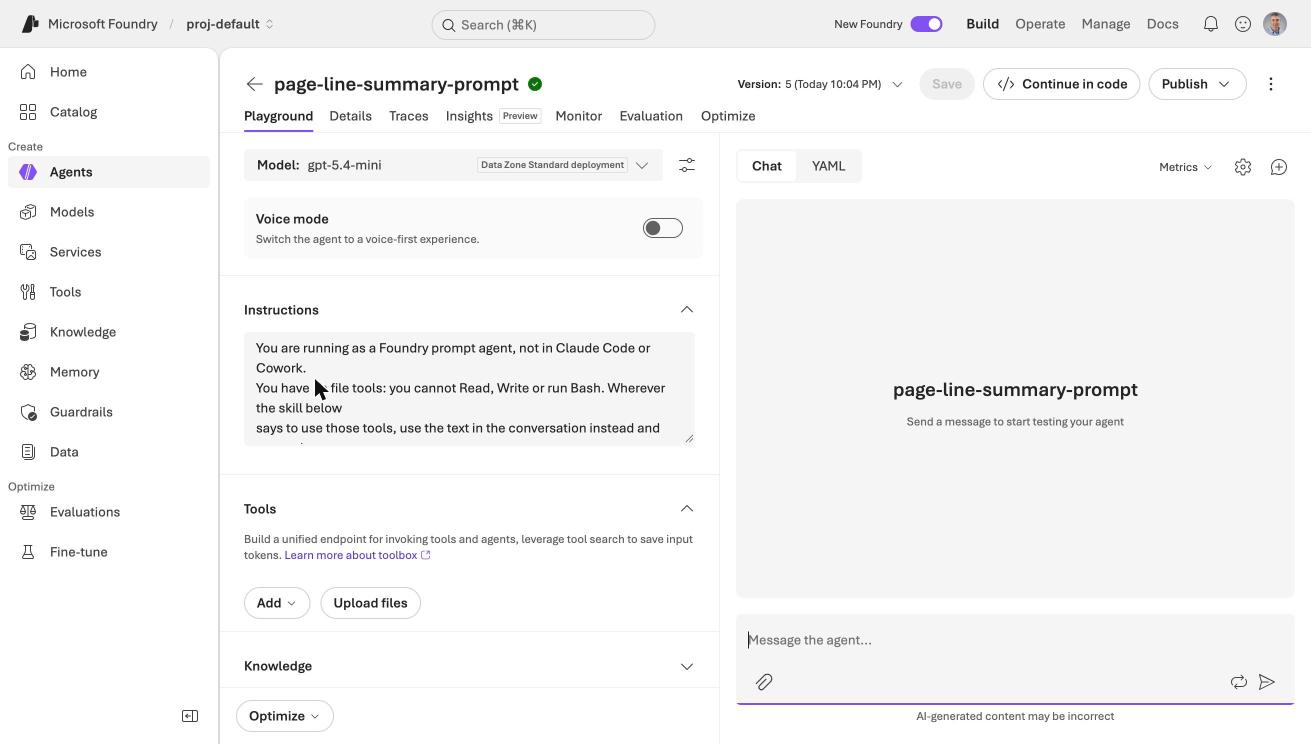Open the feedback smiley icon
Screen dimensions: 1311x744
(1243, 24)
